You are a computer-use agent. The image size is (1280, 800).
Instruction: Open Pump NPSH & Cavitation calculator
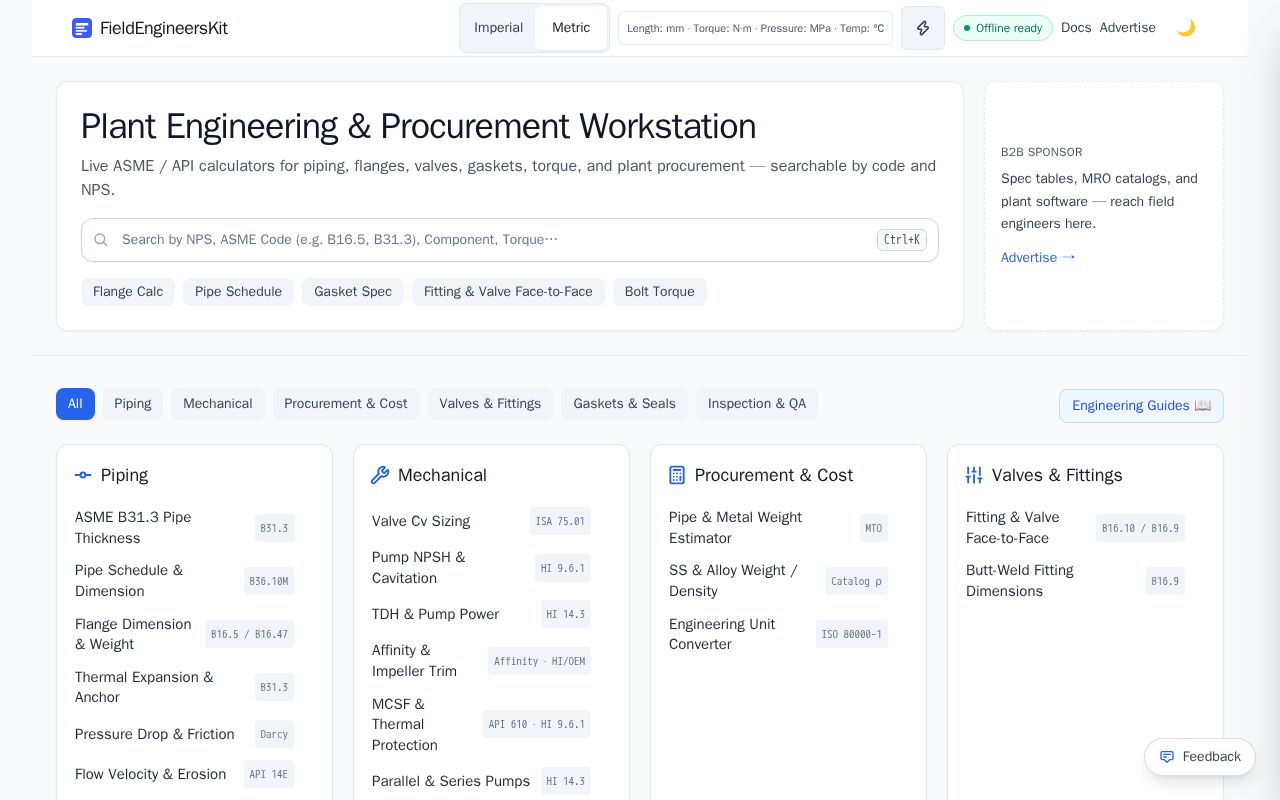click(x=481, y=568)
